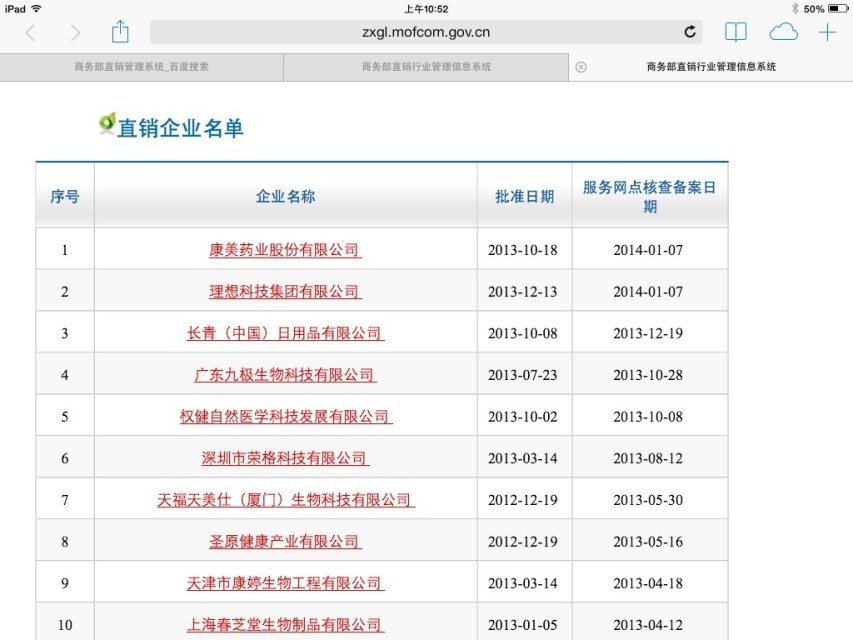This screenshot has height=640, width=853.
Task: Select approval date 2013-03-14 in row 6
Action: 523,458
